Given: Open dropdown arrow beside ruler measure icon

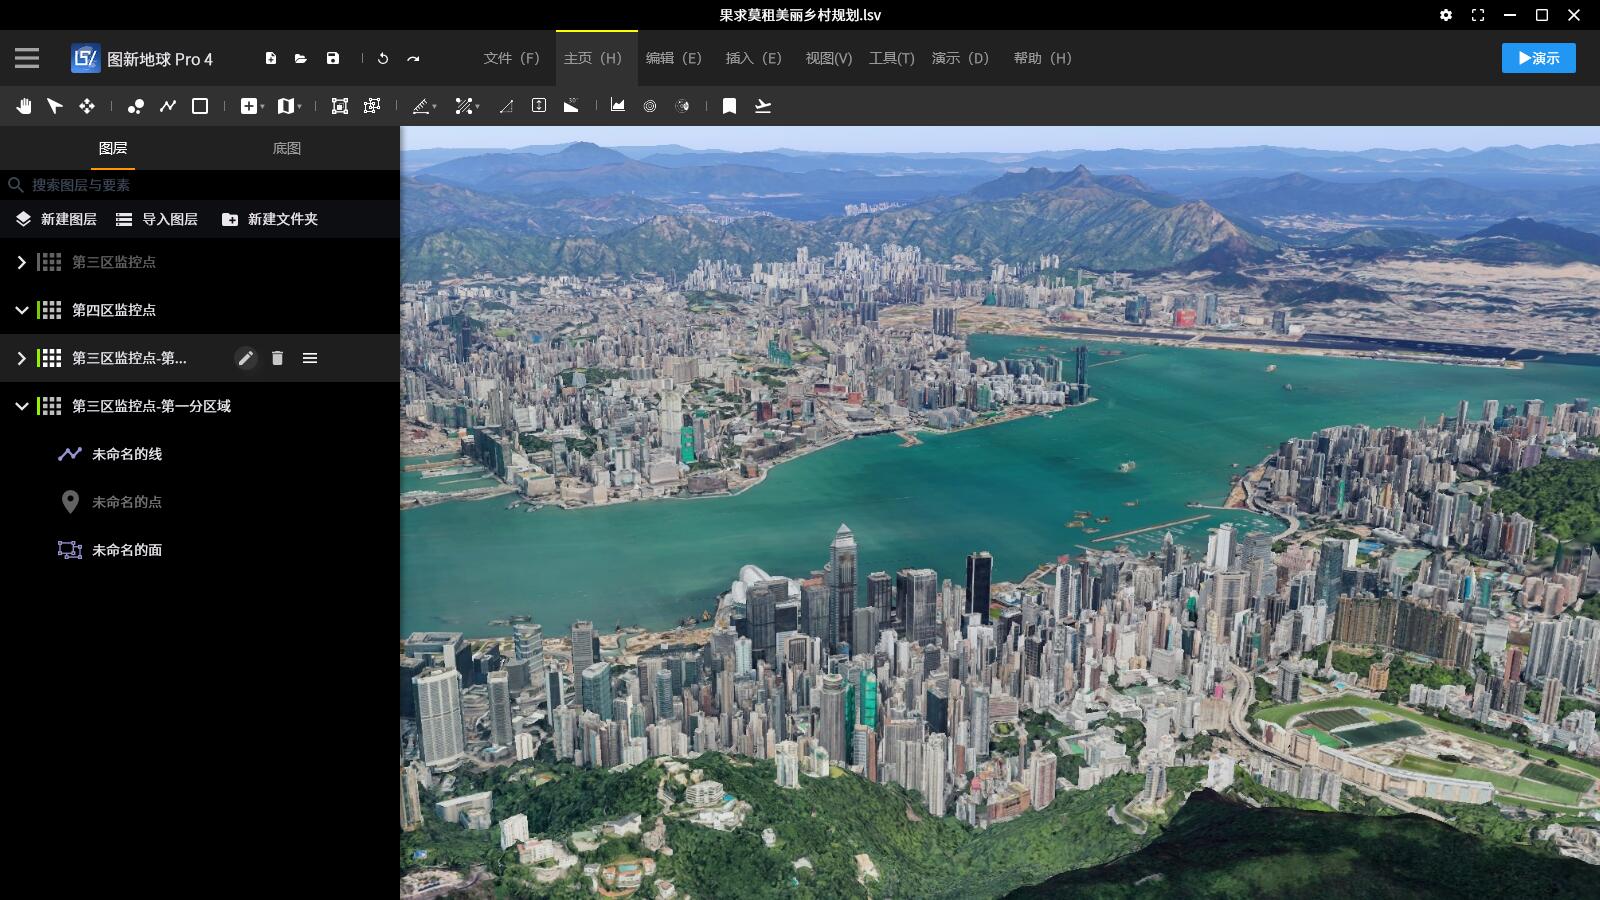Looking at the screenshot, I should click(435, 107).
